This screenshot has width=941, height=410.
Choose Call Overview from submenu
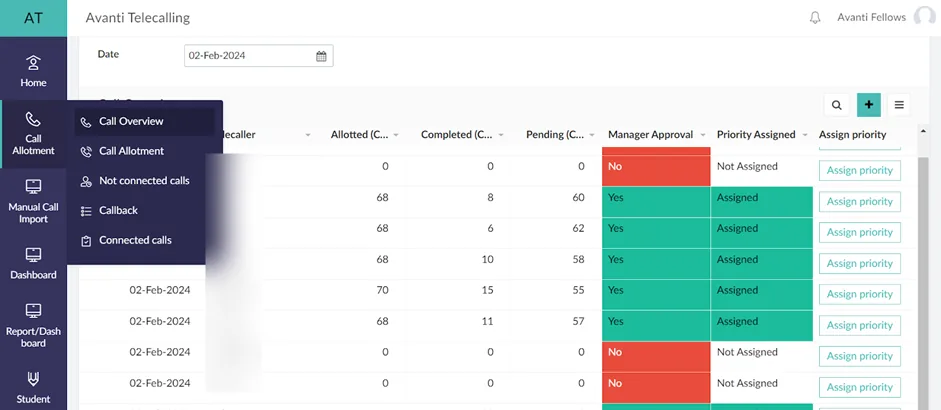(x=144, y=122)
